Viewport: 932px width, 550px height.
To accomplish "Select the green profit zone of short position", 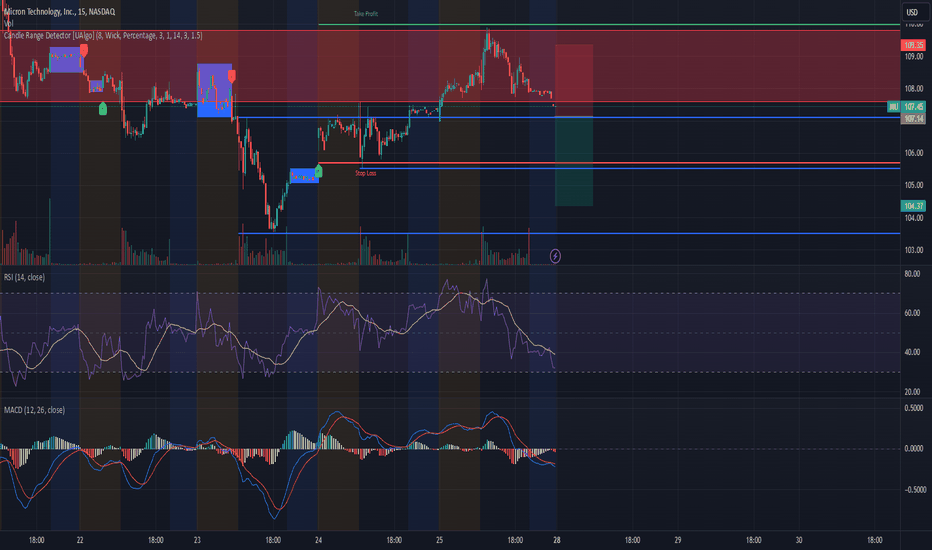I will click(x=574, y=161).
